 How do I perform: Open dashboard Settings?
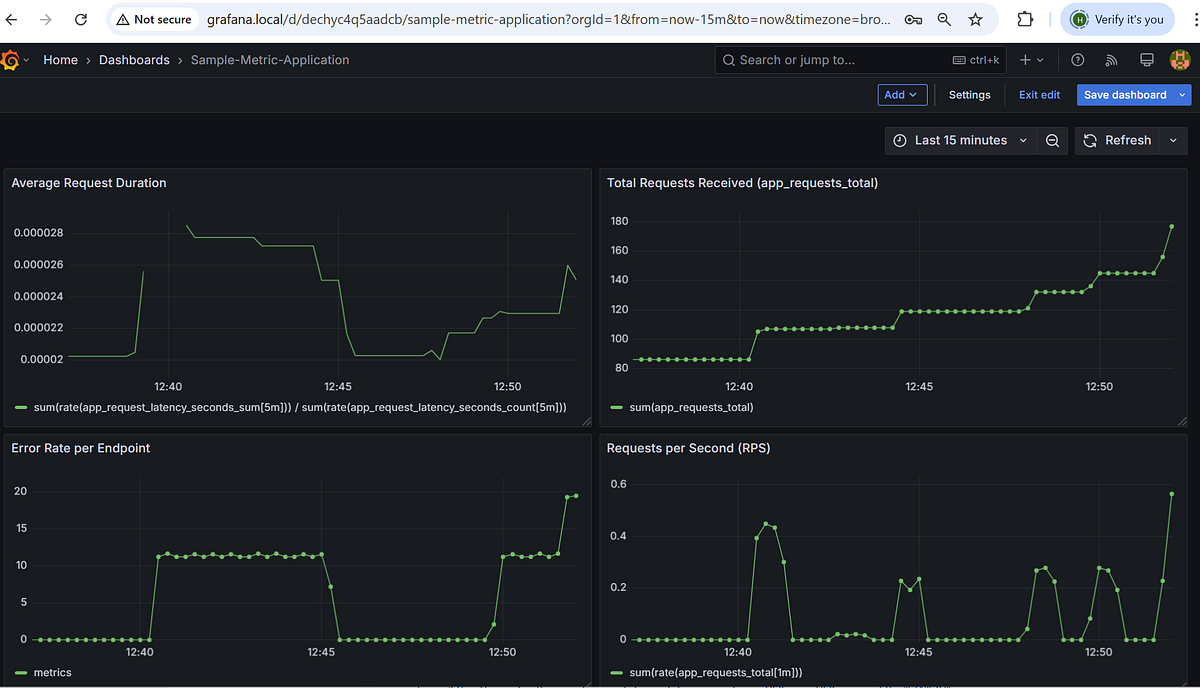pos(969,94)
